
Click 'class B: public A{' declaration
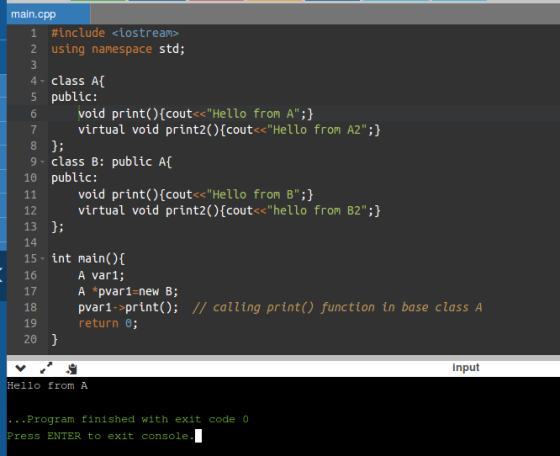pos(111,162)
